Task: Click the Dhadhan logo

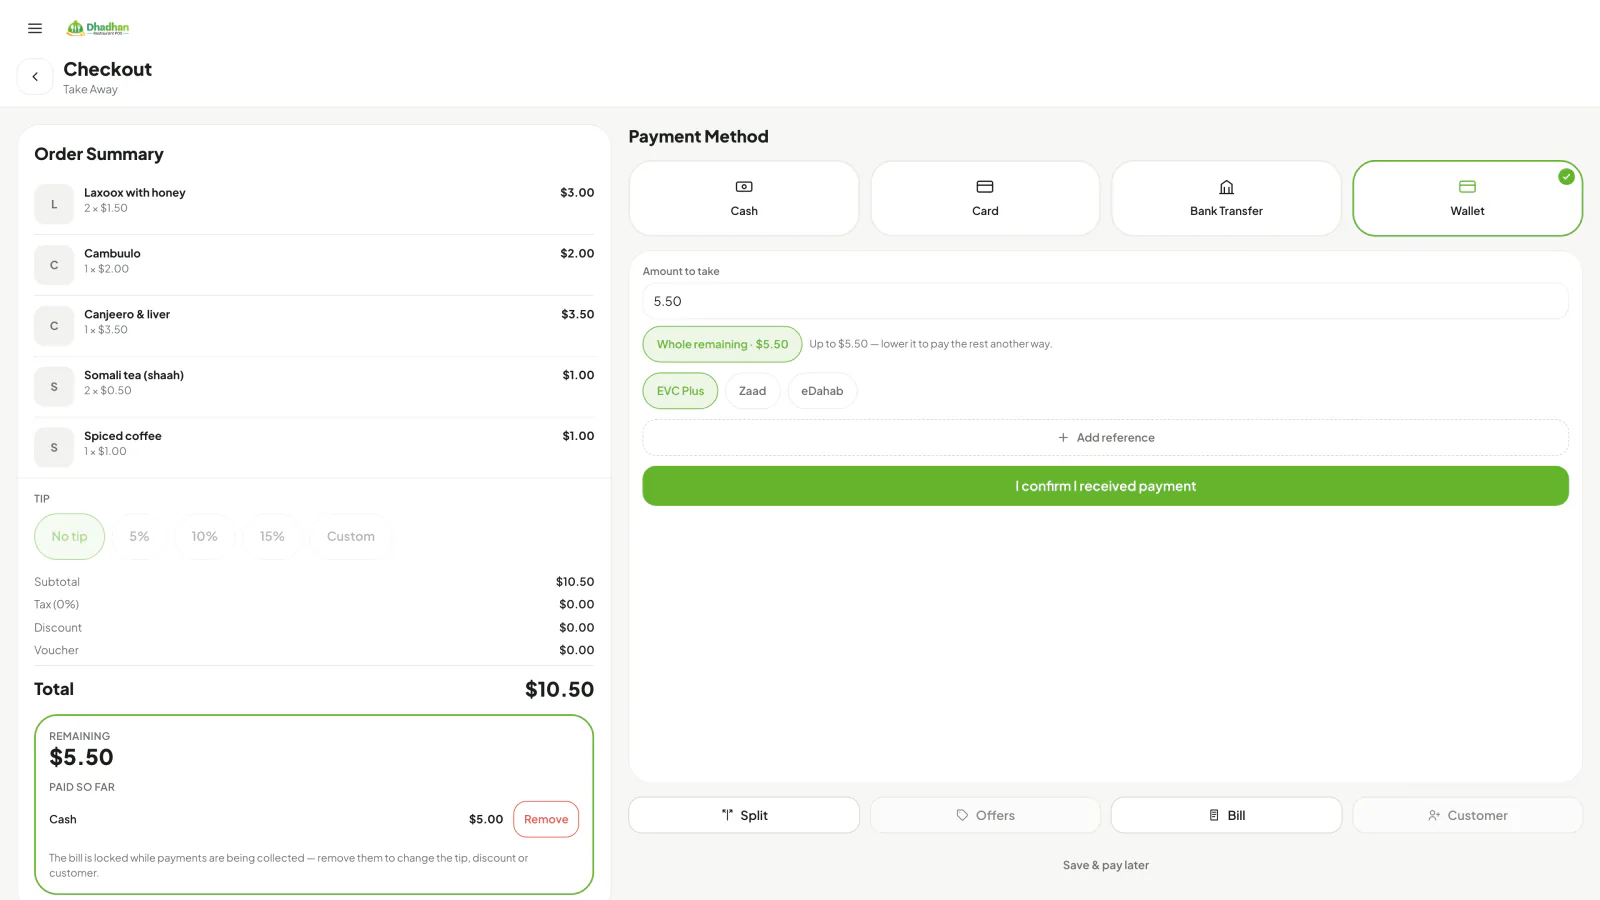Action: pos(98,28)
